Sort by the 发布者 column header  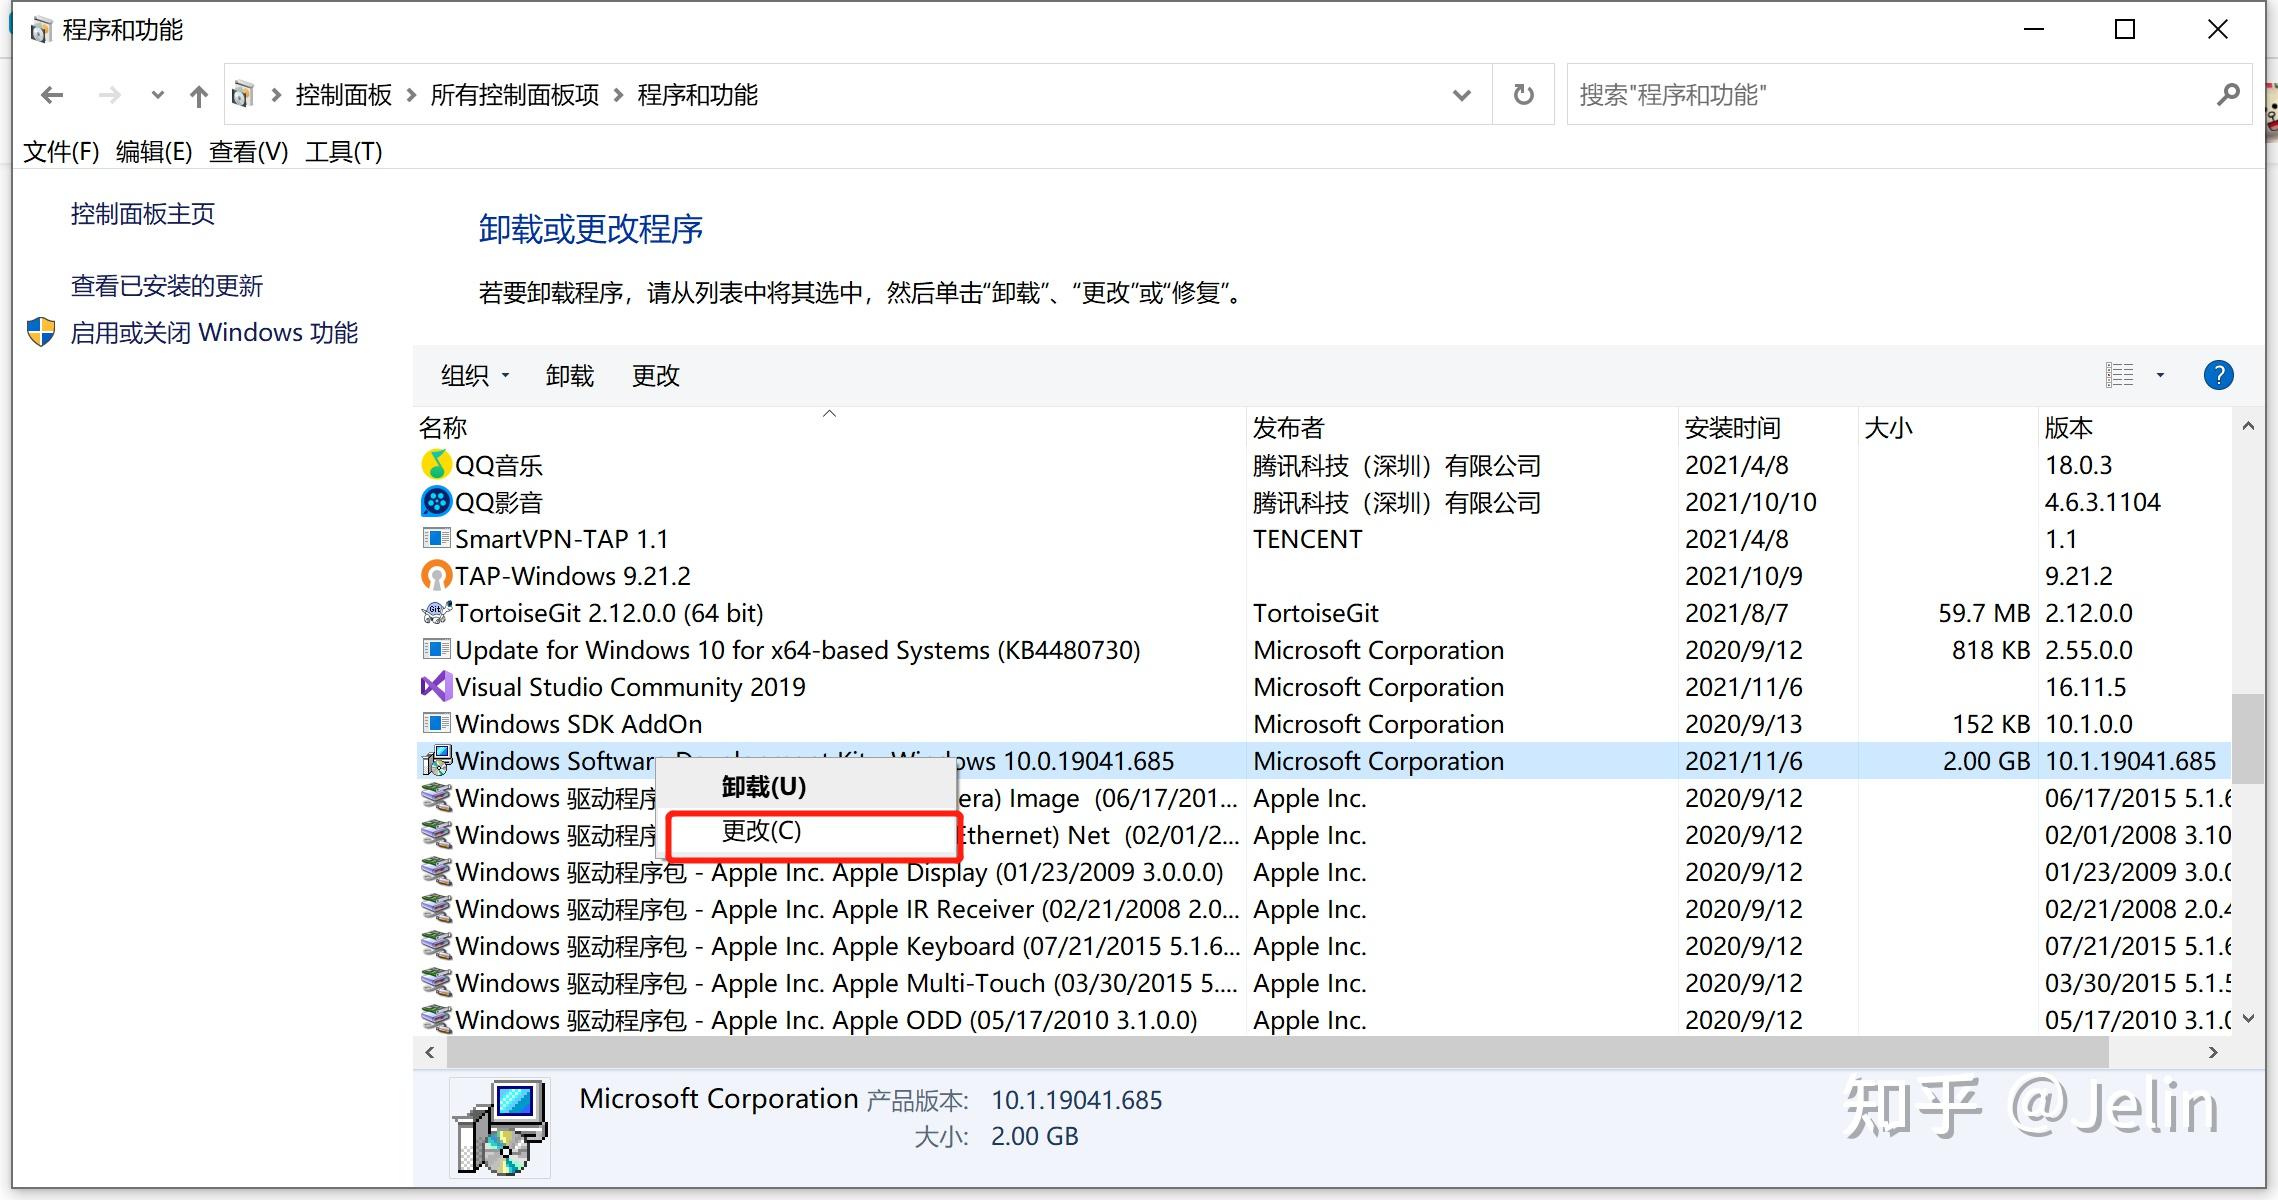(1462, 428)
